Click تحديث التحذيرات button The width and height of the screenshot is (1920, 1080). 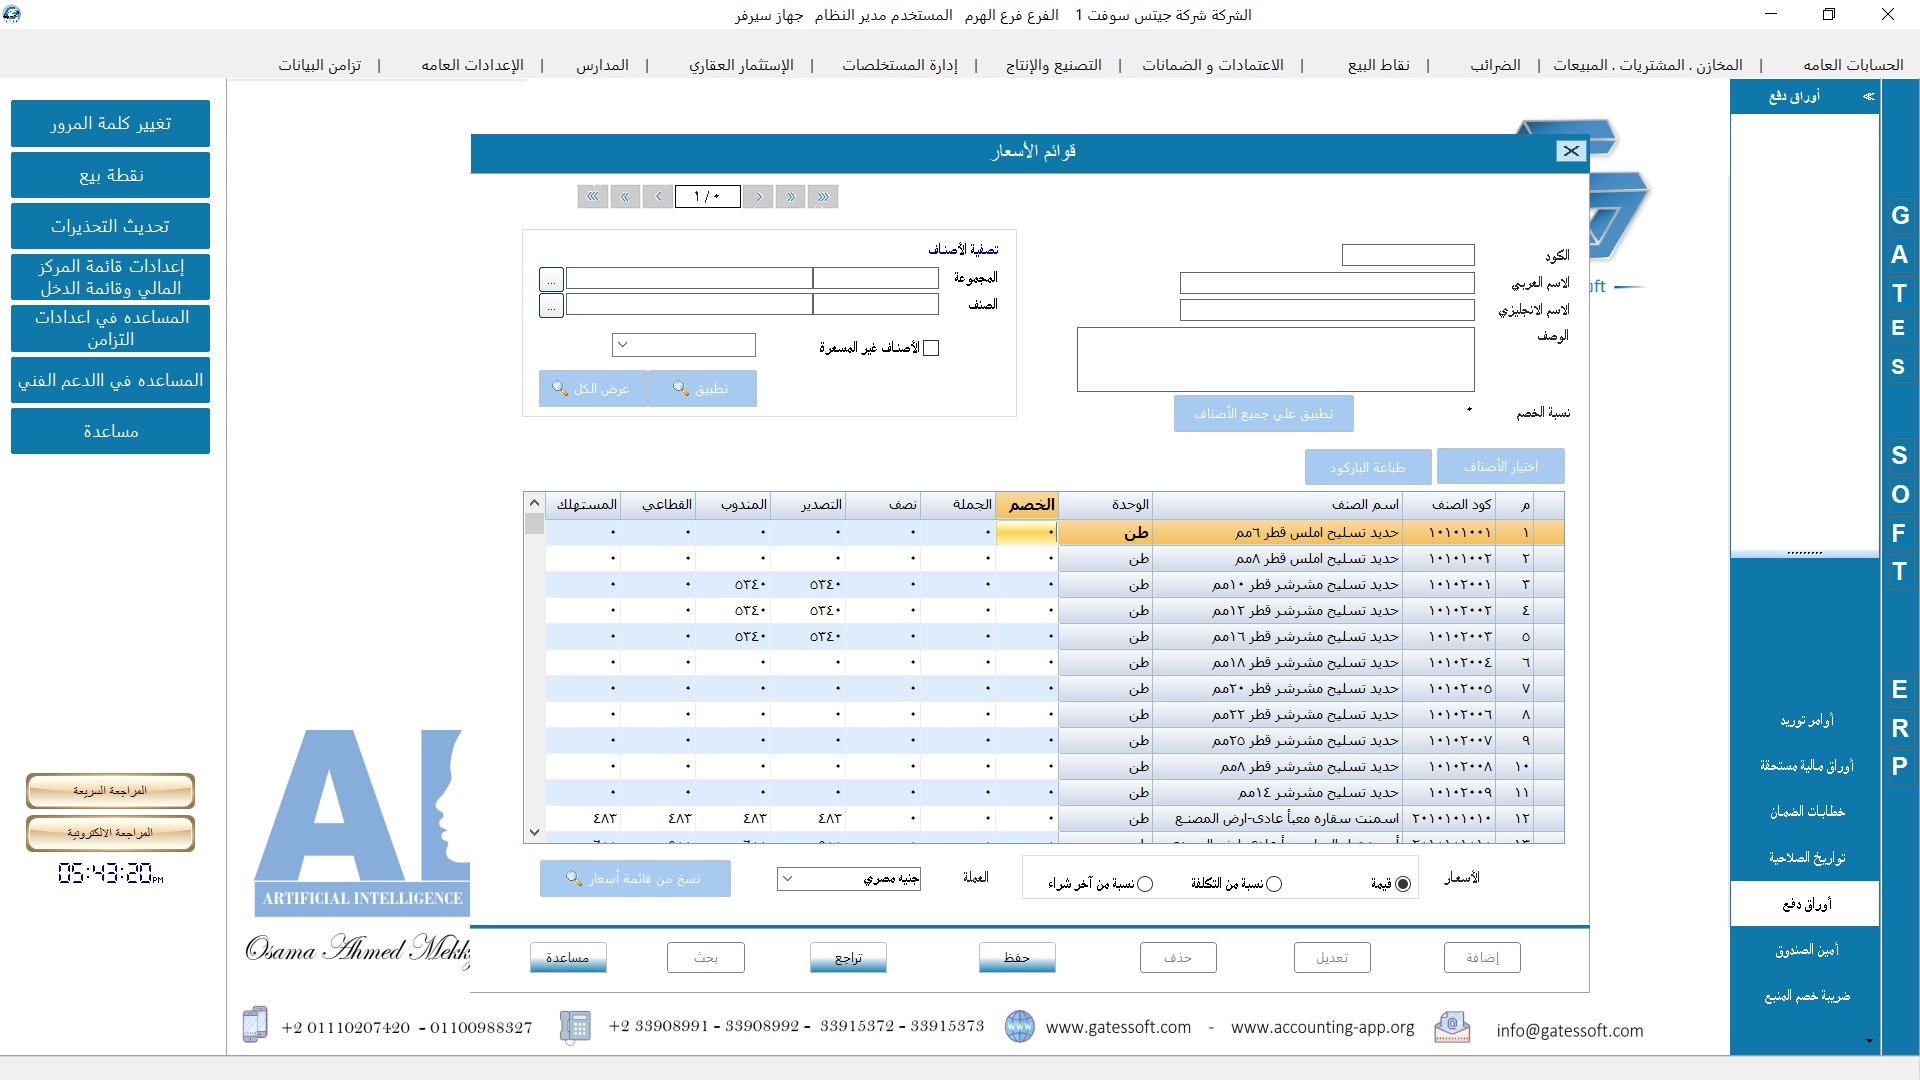(110, 226)
